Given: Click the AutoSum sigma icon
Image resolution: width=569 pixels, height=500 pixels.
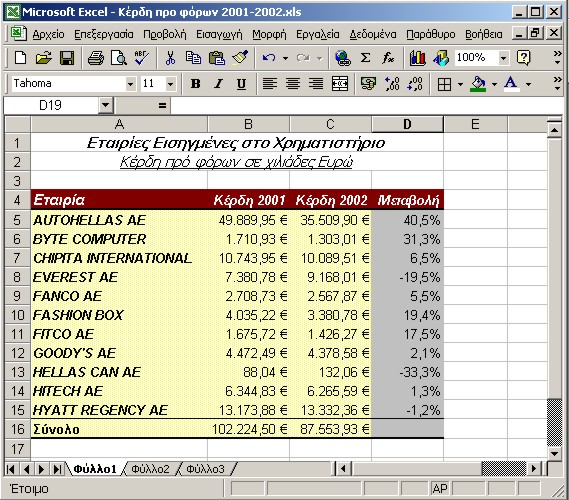Looking at the screenshot, I should coord(365,58).
